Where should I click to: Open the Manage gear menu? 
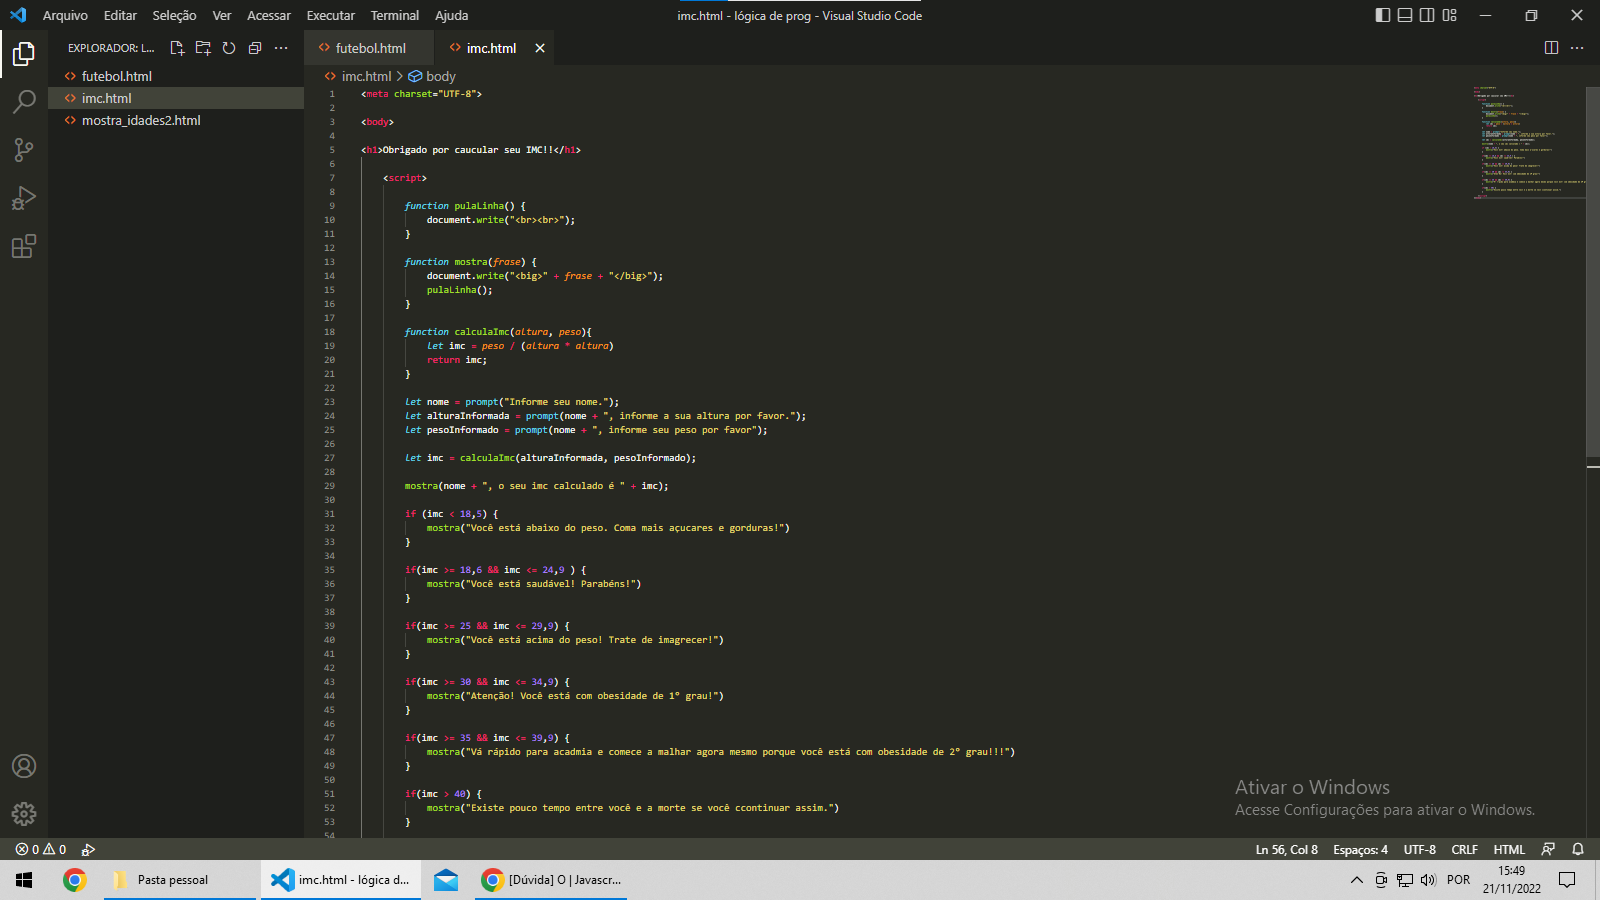24,814
